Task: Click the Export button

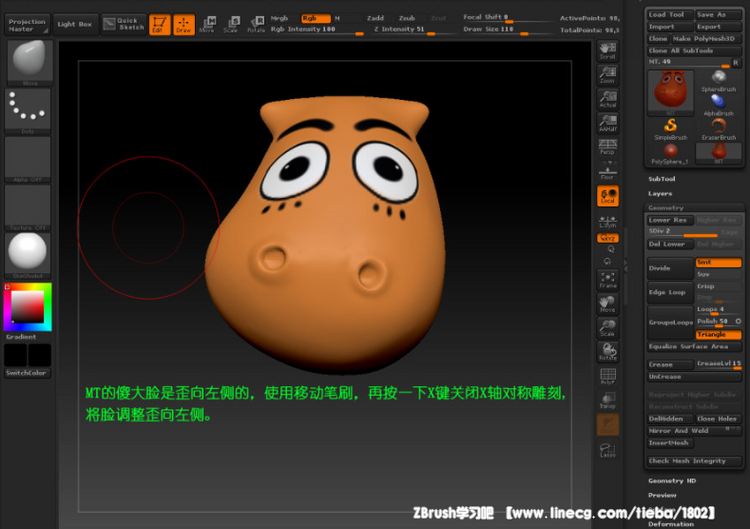Action: [x=718, y=27]
